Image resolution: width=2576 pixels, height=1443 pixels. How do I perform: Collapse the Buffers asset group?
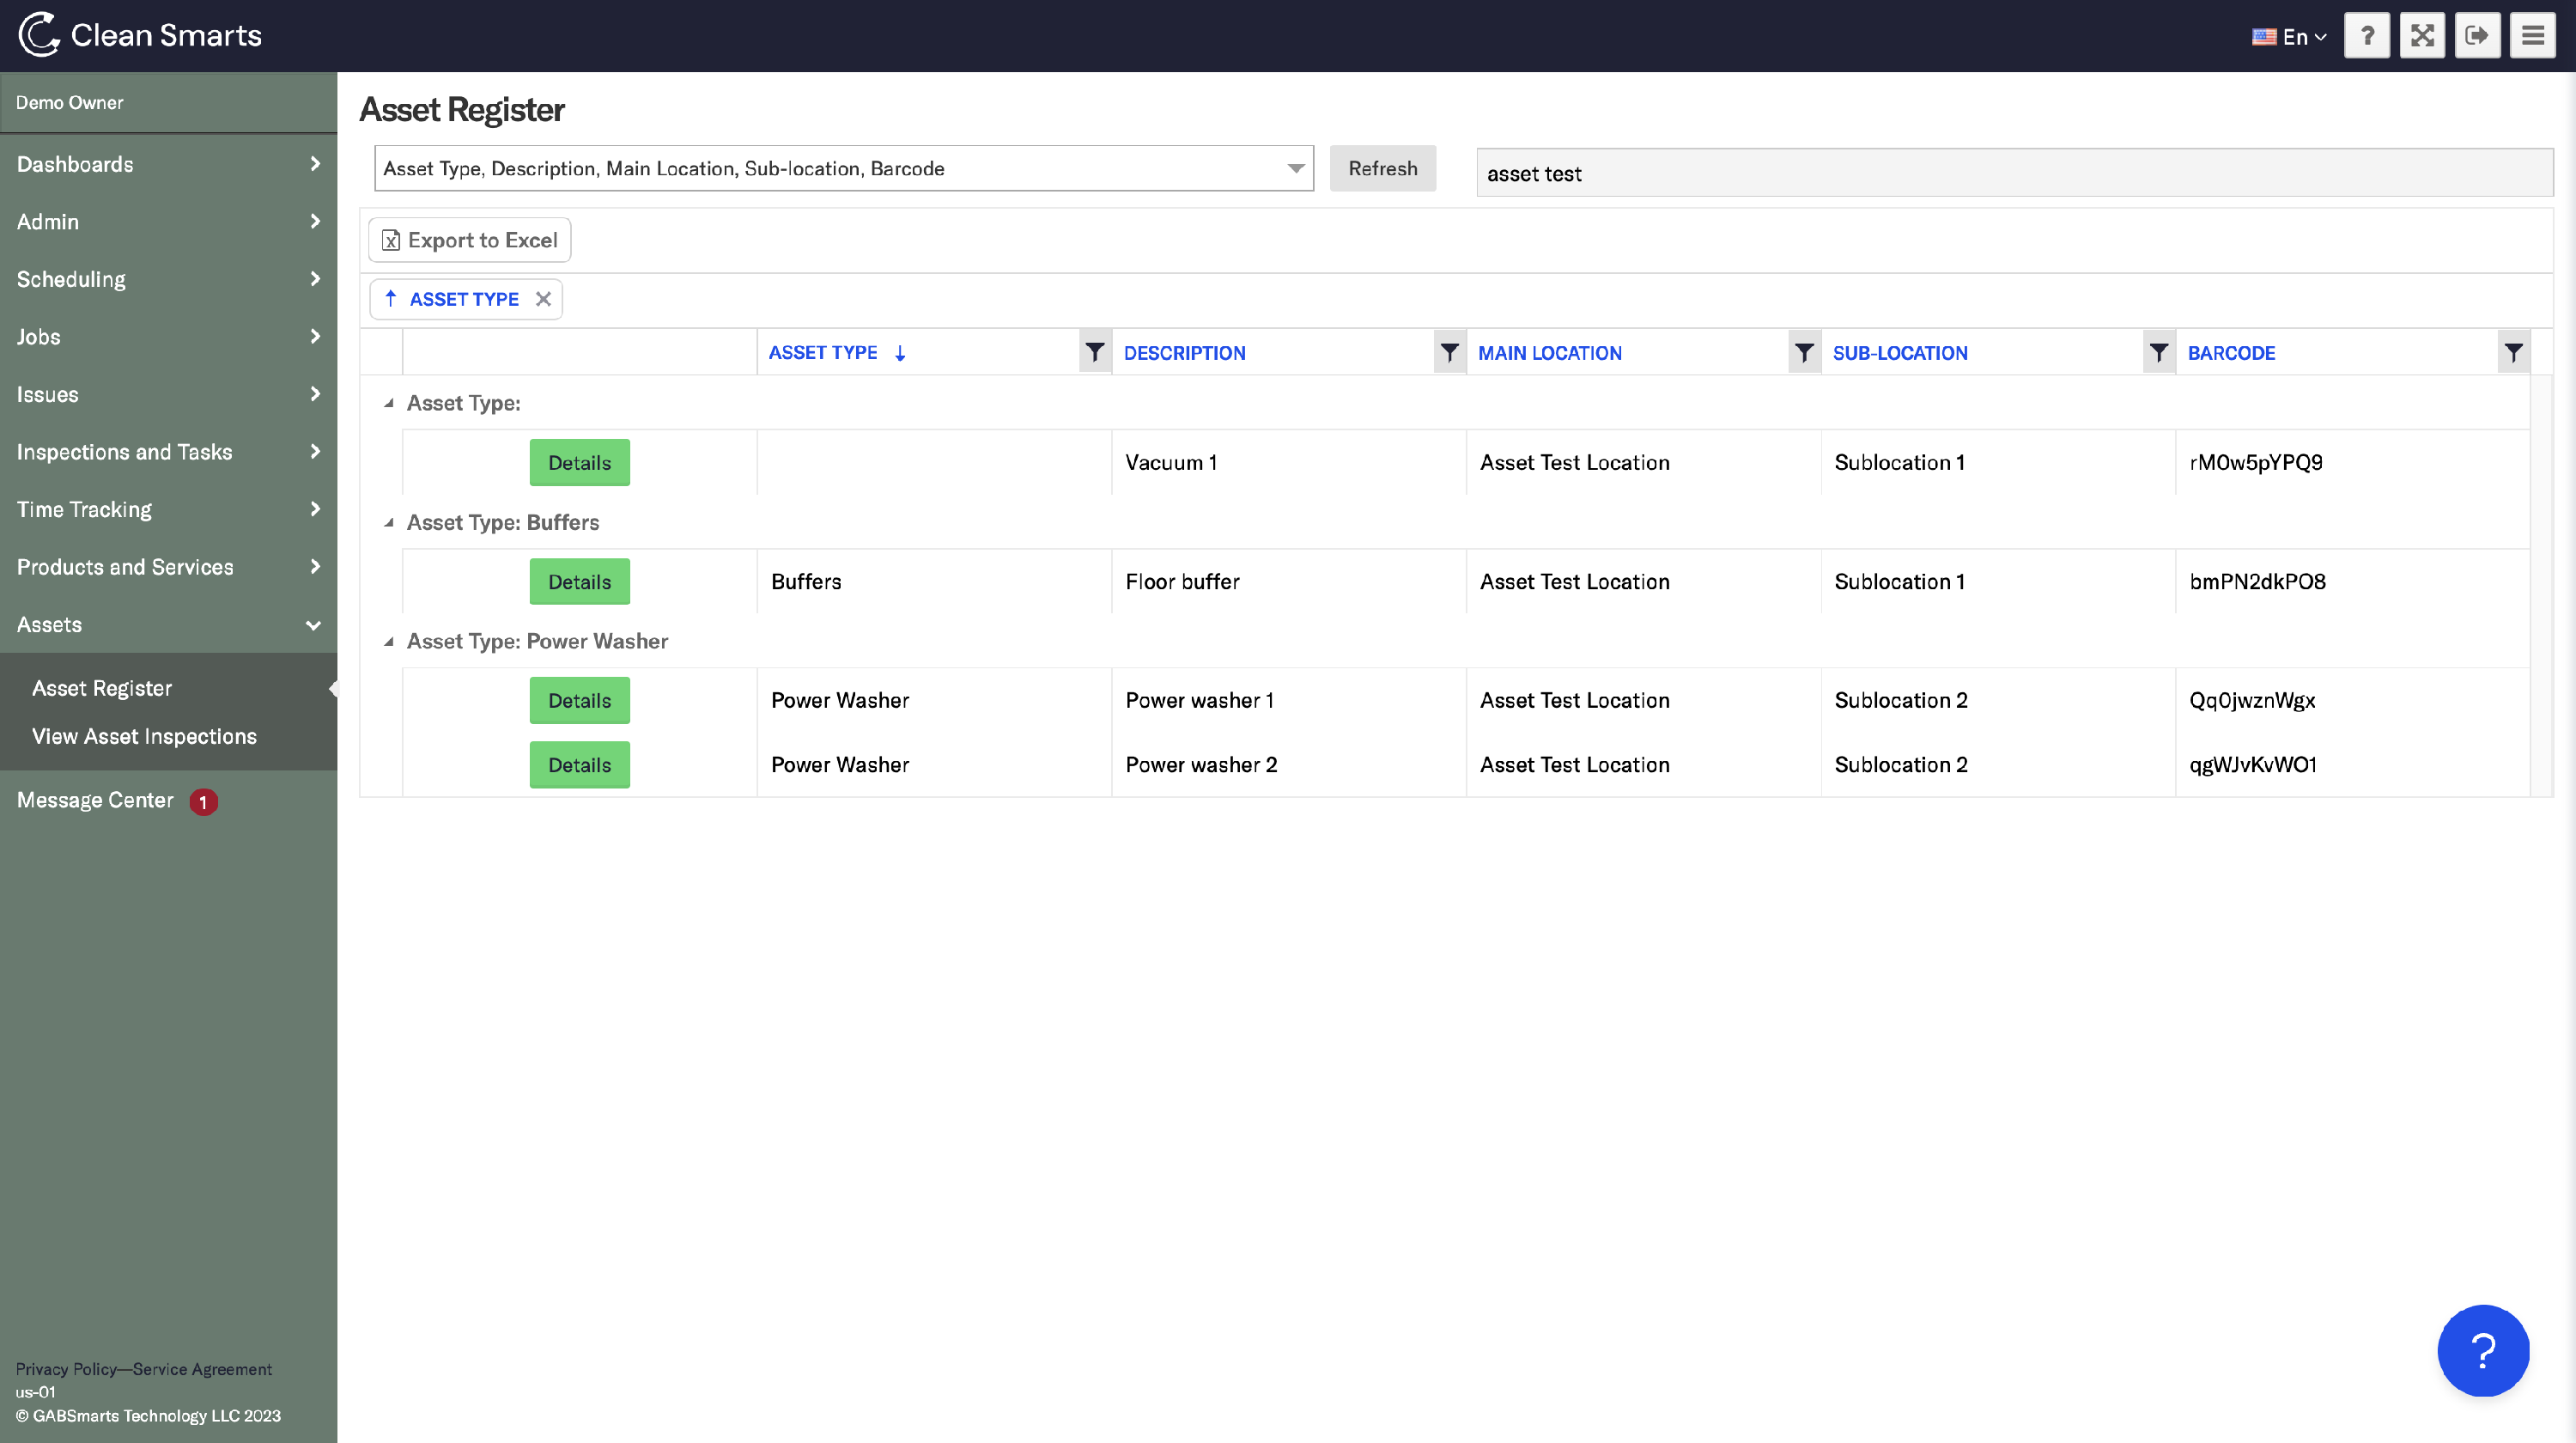tap(389, 523)
